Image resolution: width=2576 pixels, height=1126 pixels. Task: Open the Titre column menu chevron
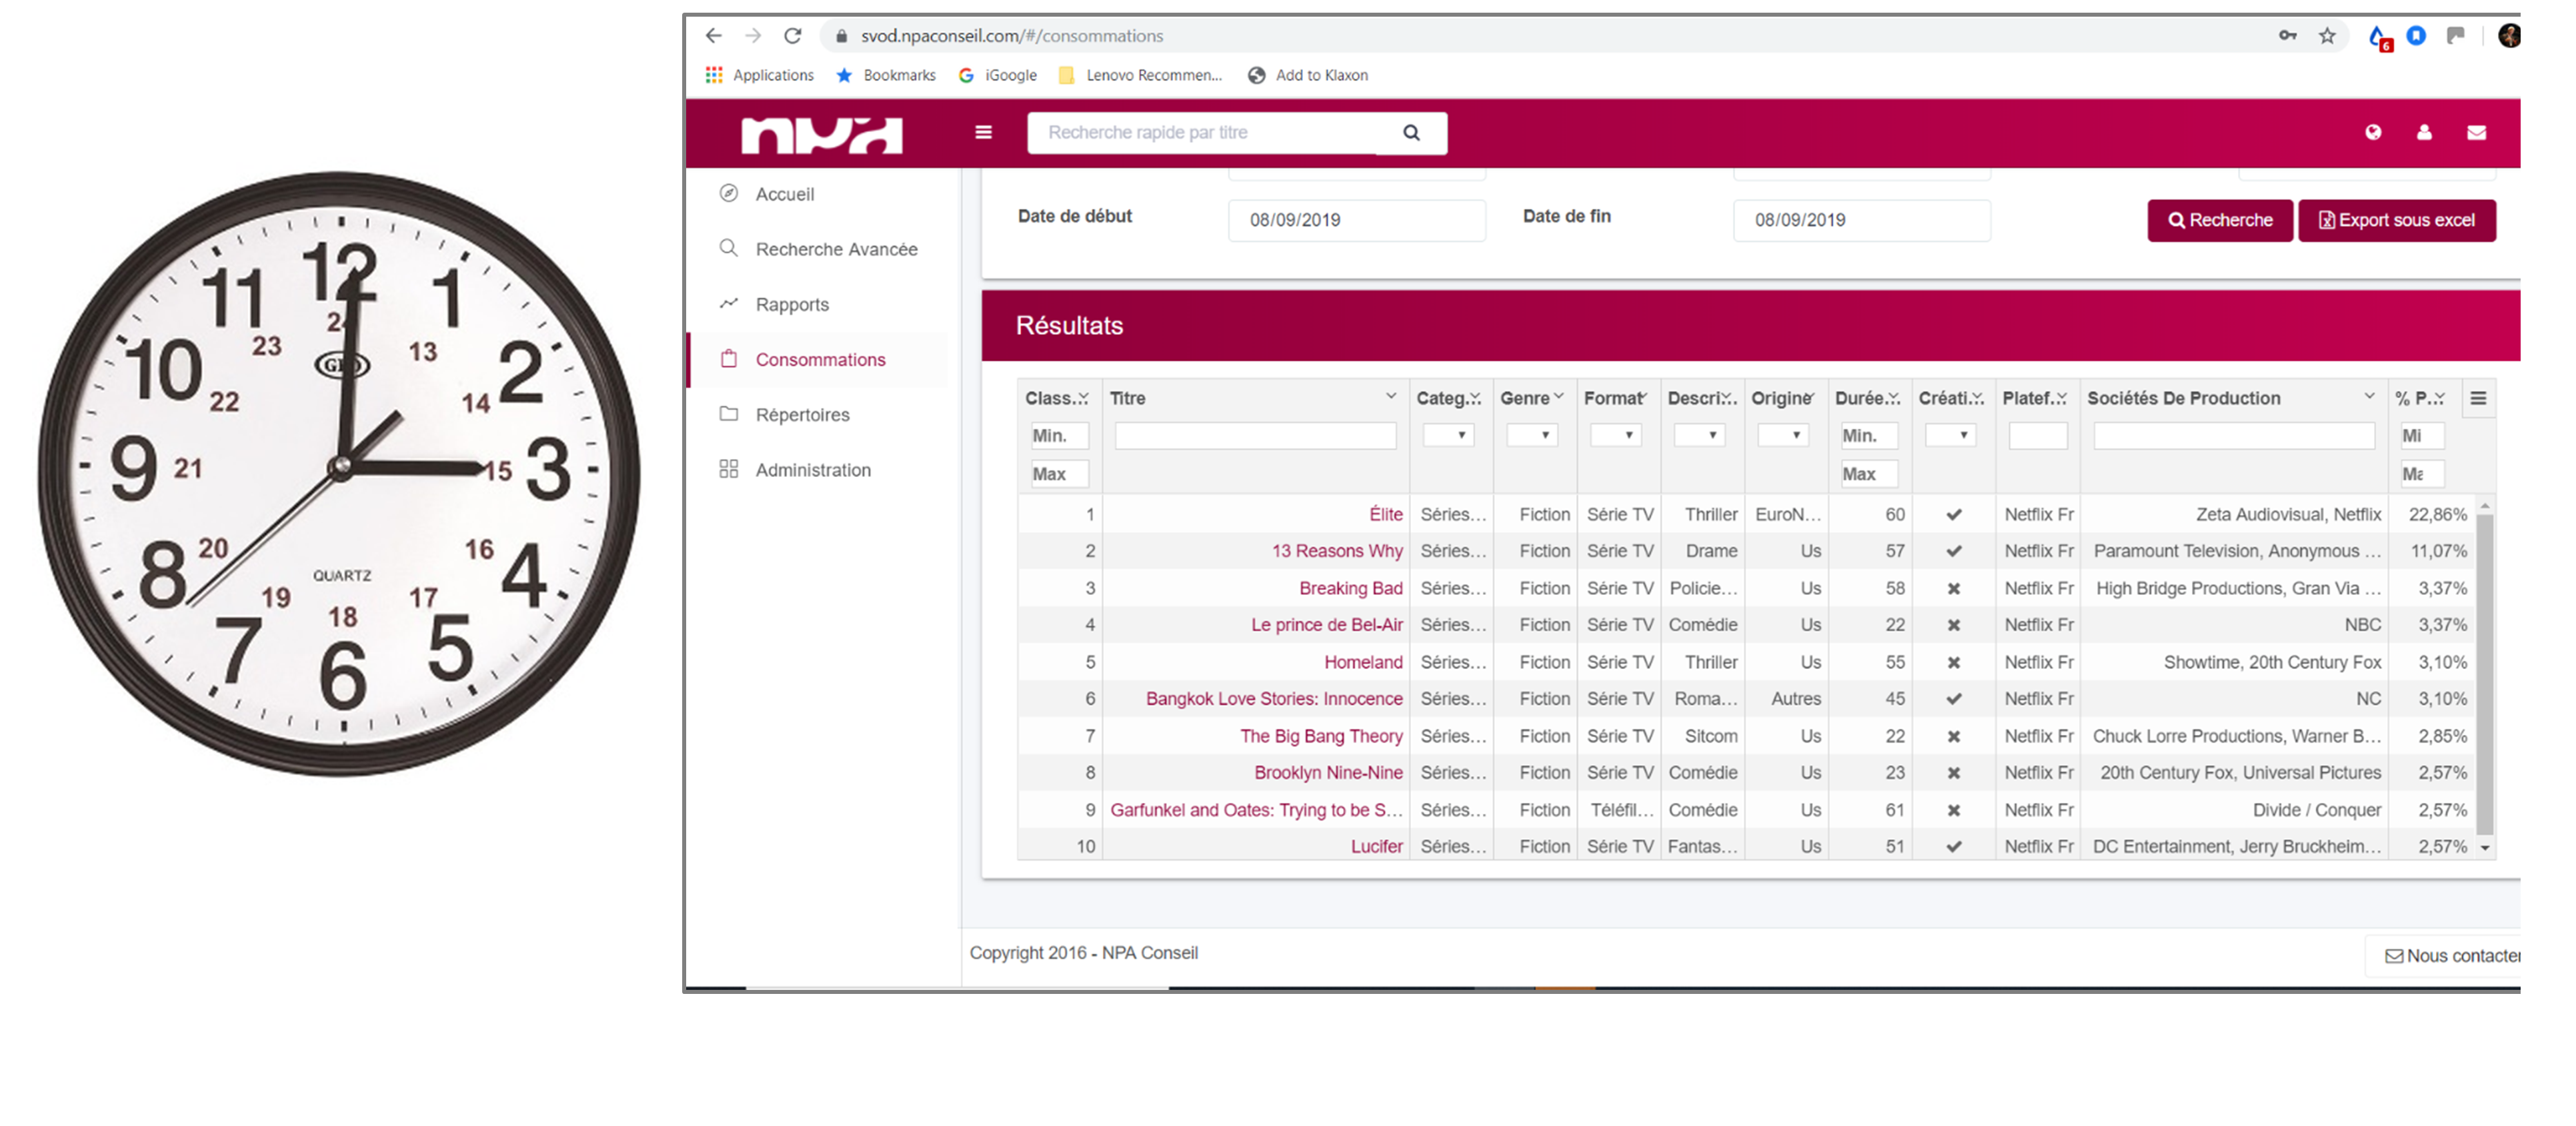pos(1390,397)
